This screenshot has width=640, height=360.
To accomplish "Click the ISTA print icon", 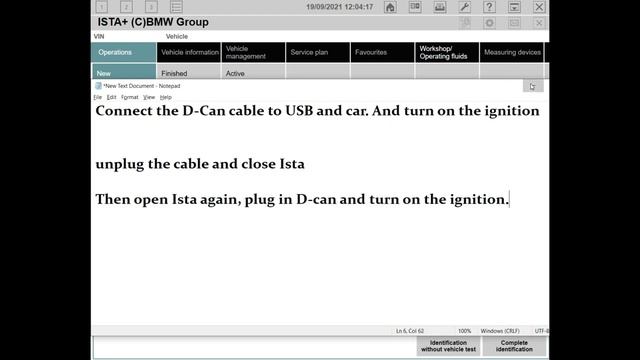I will [x=440, y=7].
